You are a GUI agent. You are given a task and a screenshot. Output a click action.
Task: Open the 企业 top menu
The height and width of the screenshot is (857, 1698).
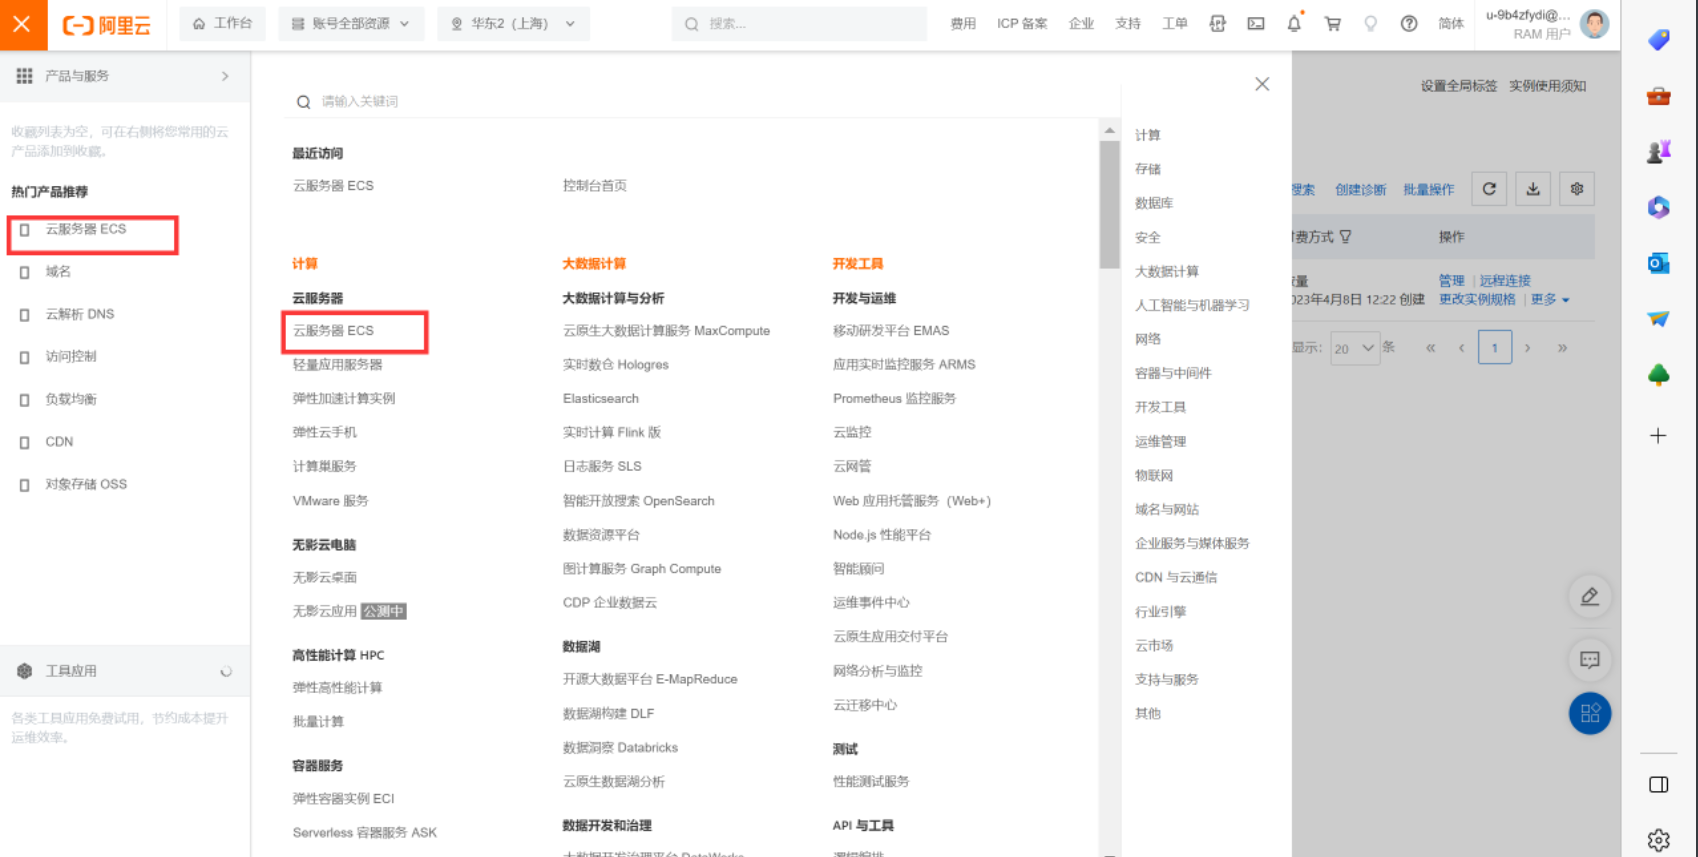click(x=1081, y=24)
